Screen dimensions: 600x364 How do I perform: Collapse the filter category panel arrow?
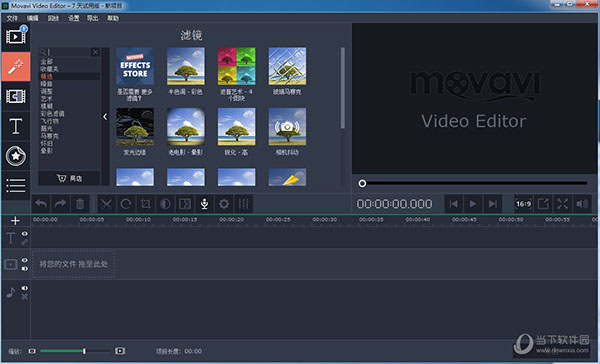(105, 116)
